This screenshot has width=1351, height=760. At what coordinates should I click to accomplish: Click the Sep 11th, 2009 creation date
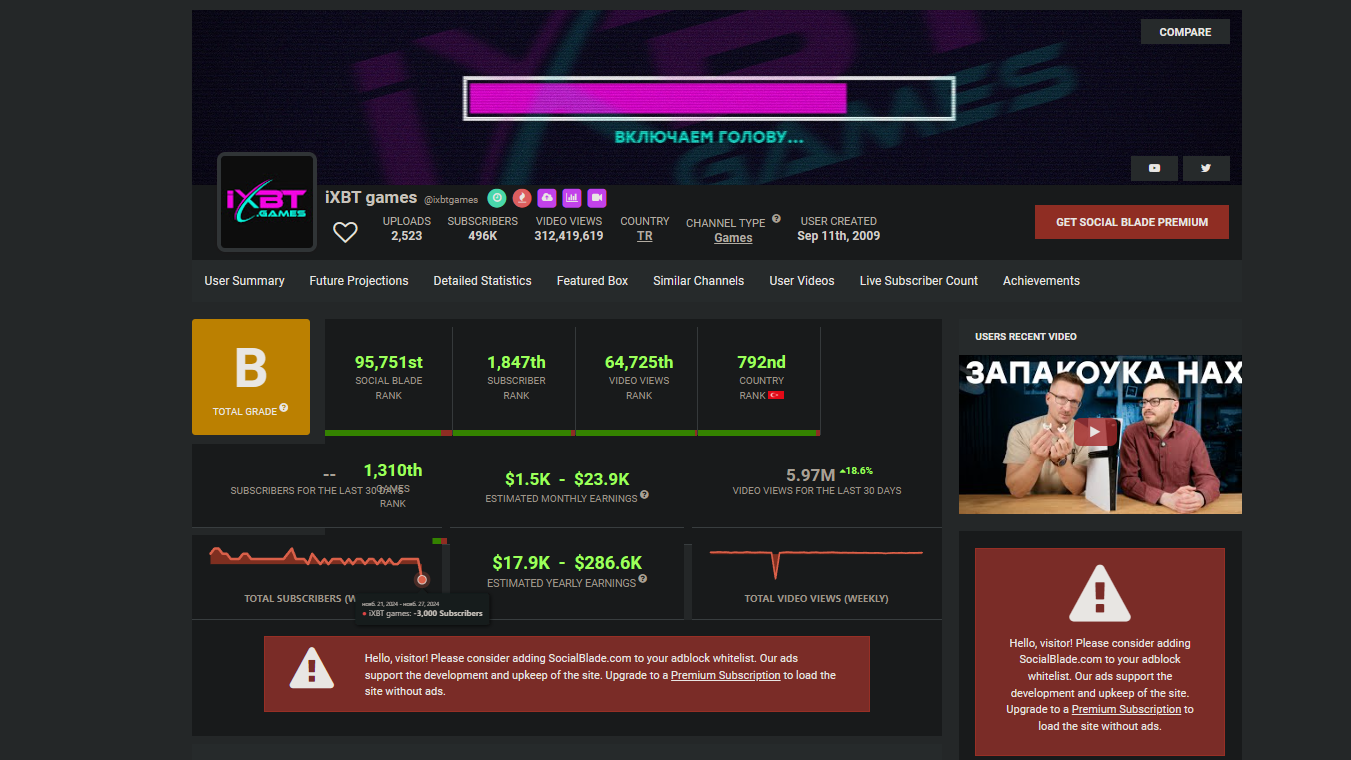839,236
